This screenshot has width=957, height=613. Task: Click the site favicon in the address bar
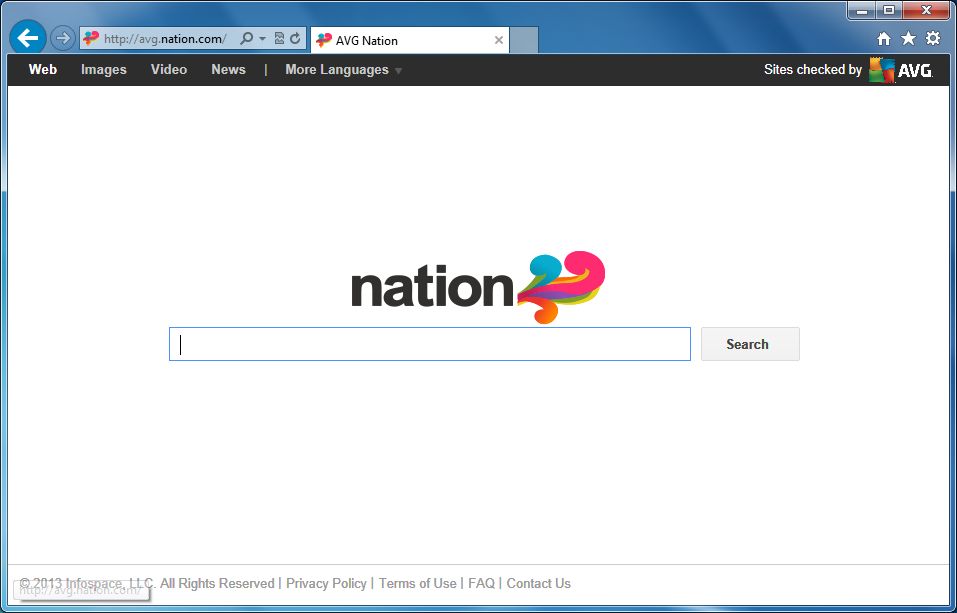coord(91,38)
